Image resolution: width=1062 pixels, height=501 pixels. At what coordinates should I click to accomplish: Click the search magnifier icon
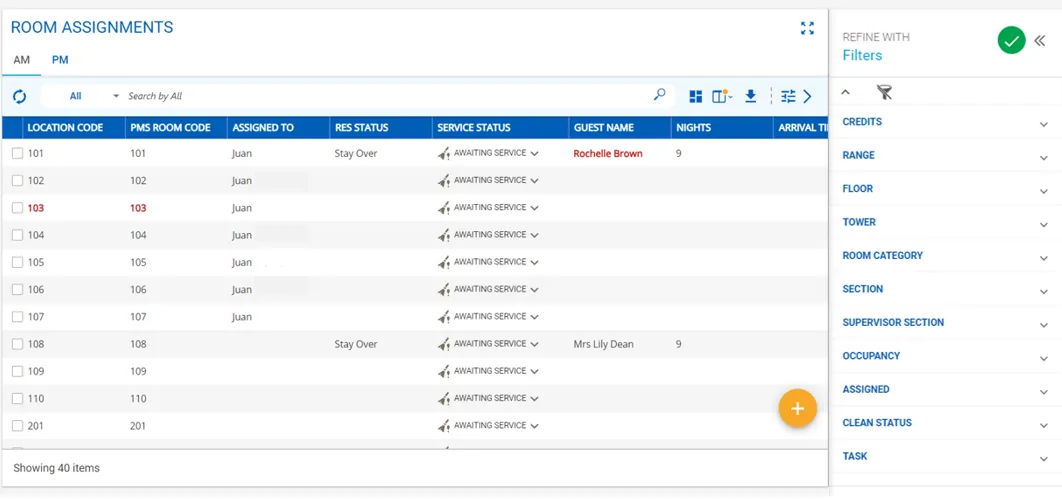659,95
